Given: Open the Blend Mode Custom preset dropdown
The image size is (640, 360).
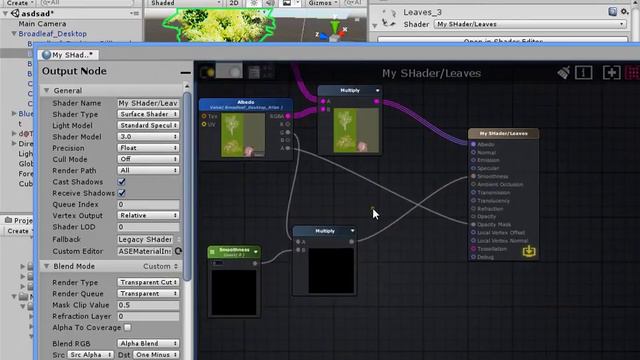Looking at the screenshot, I should coord(161,266).
